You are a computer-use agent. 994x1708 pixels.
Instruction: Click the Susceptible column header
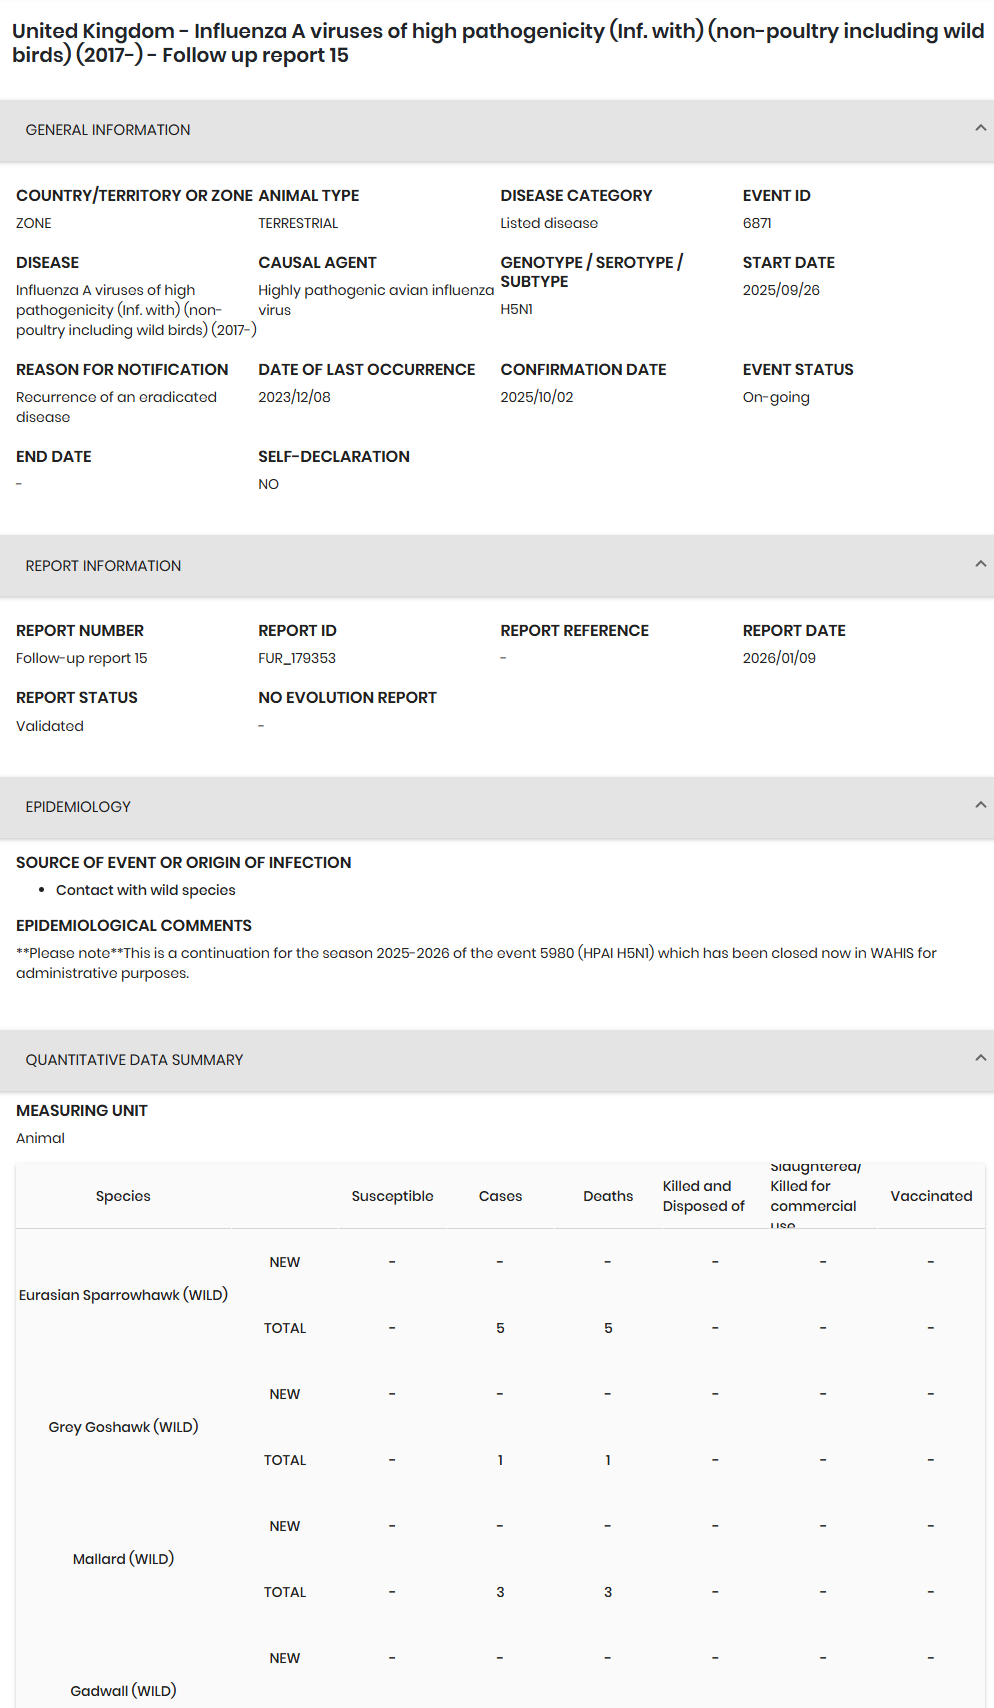[x=392, y=1196]
